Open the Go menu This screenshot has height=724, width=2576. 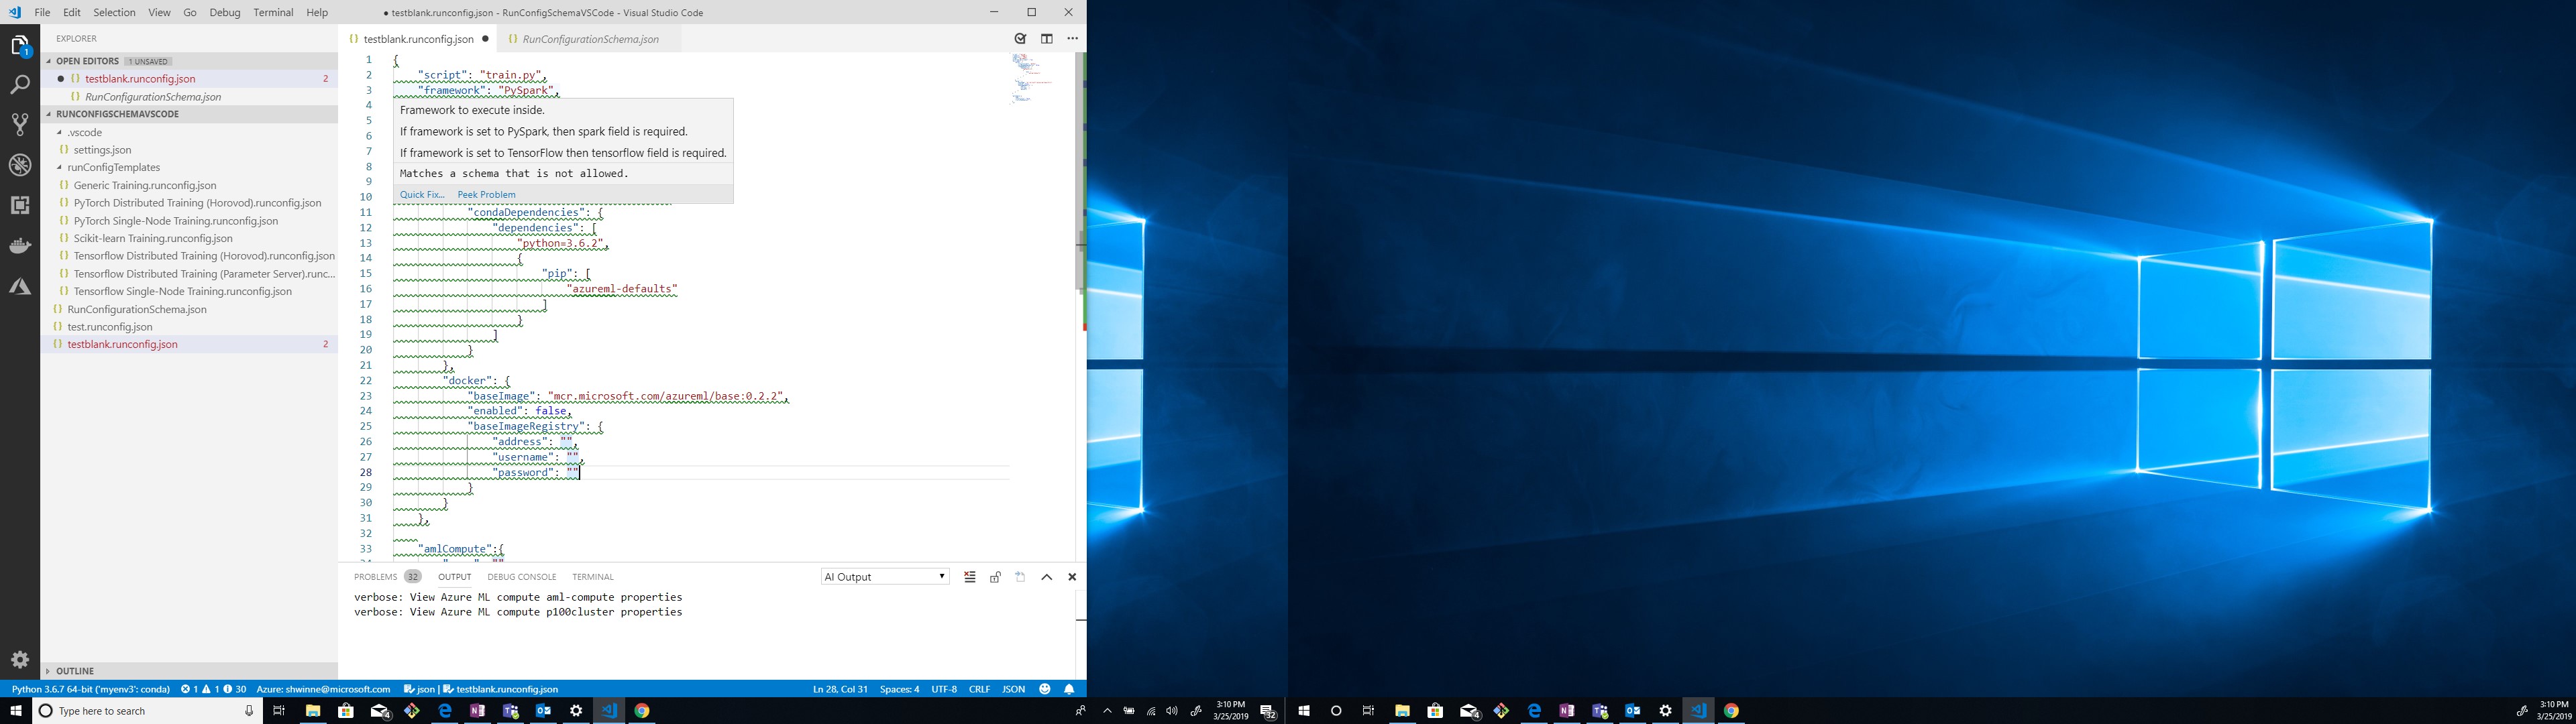[190, 12]
